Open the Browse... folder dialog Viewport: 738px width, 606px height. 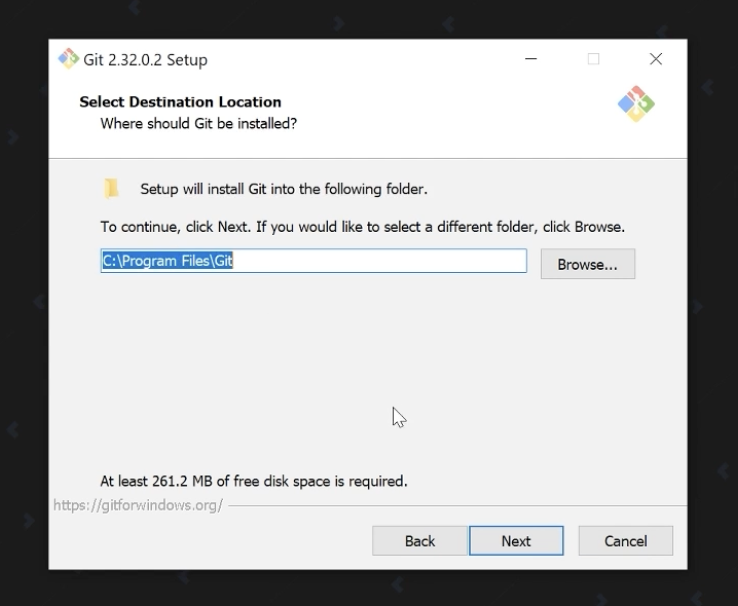coord(588,264)
